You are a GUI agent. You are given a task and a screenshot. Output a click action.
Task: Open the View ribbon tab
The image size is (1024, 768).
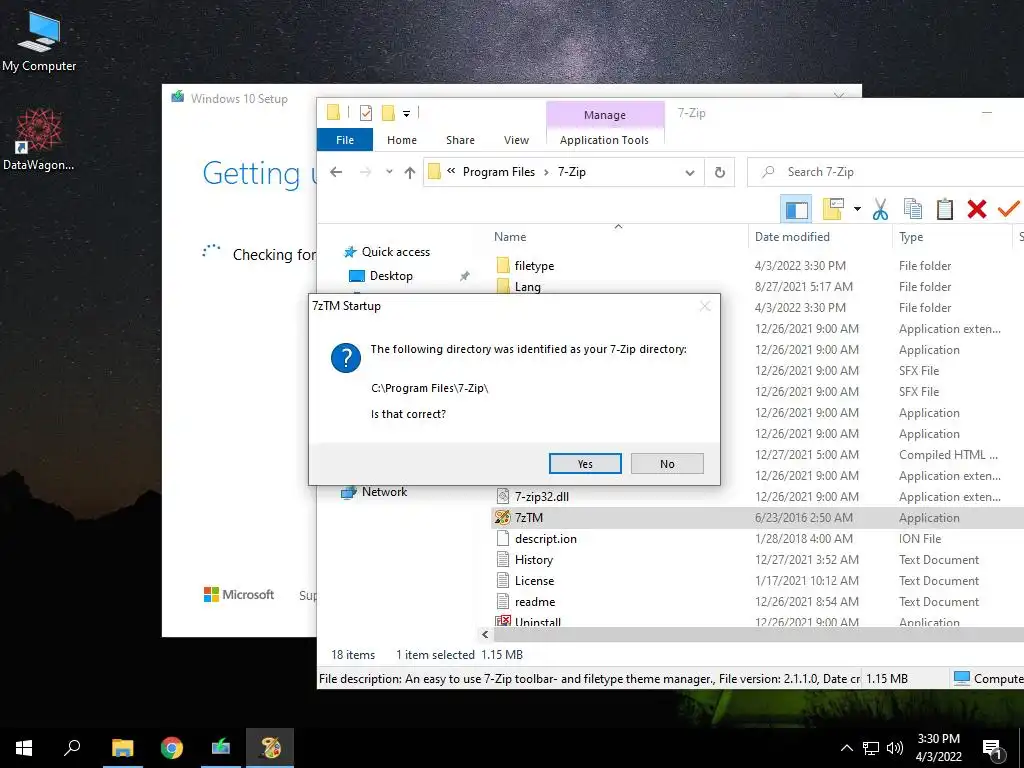(516, 140)
